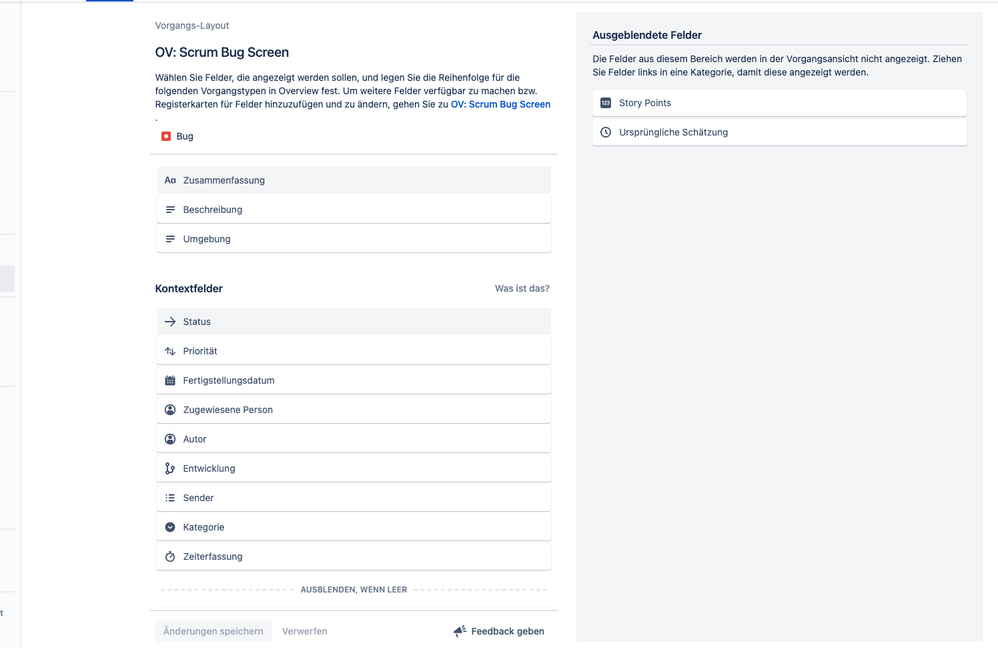Screen dimensions: 998x648
Task: Select the Beschreibung field row
Action: 353,210
